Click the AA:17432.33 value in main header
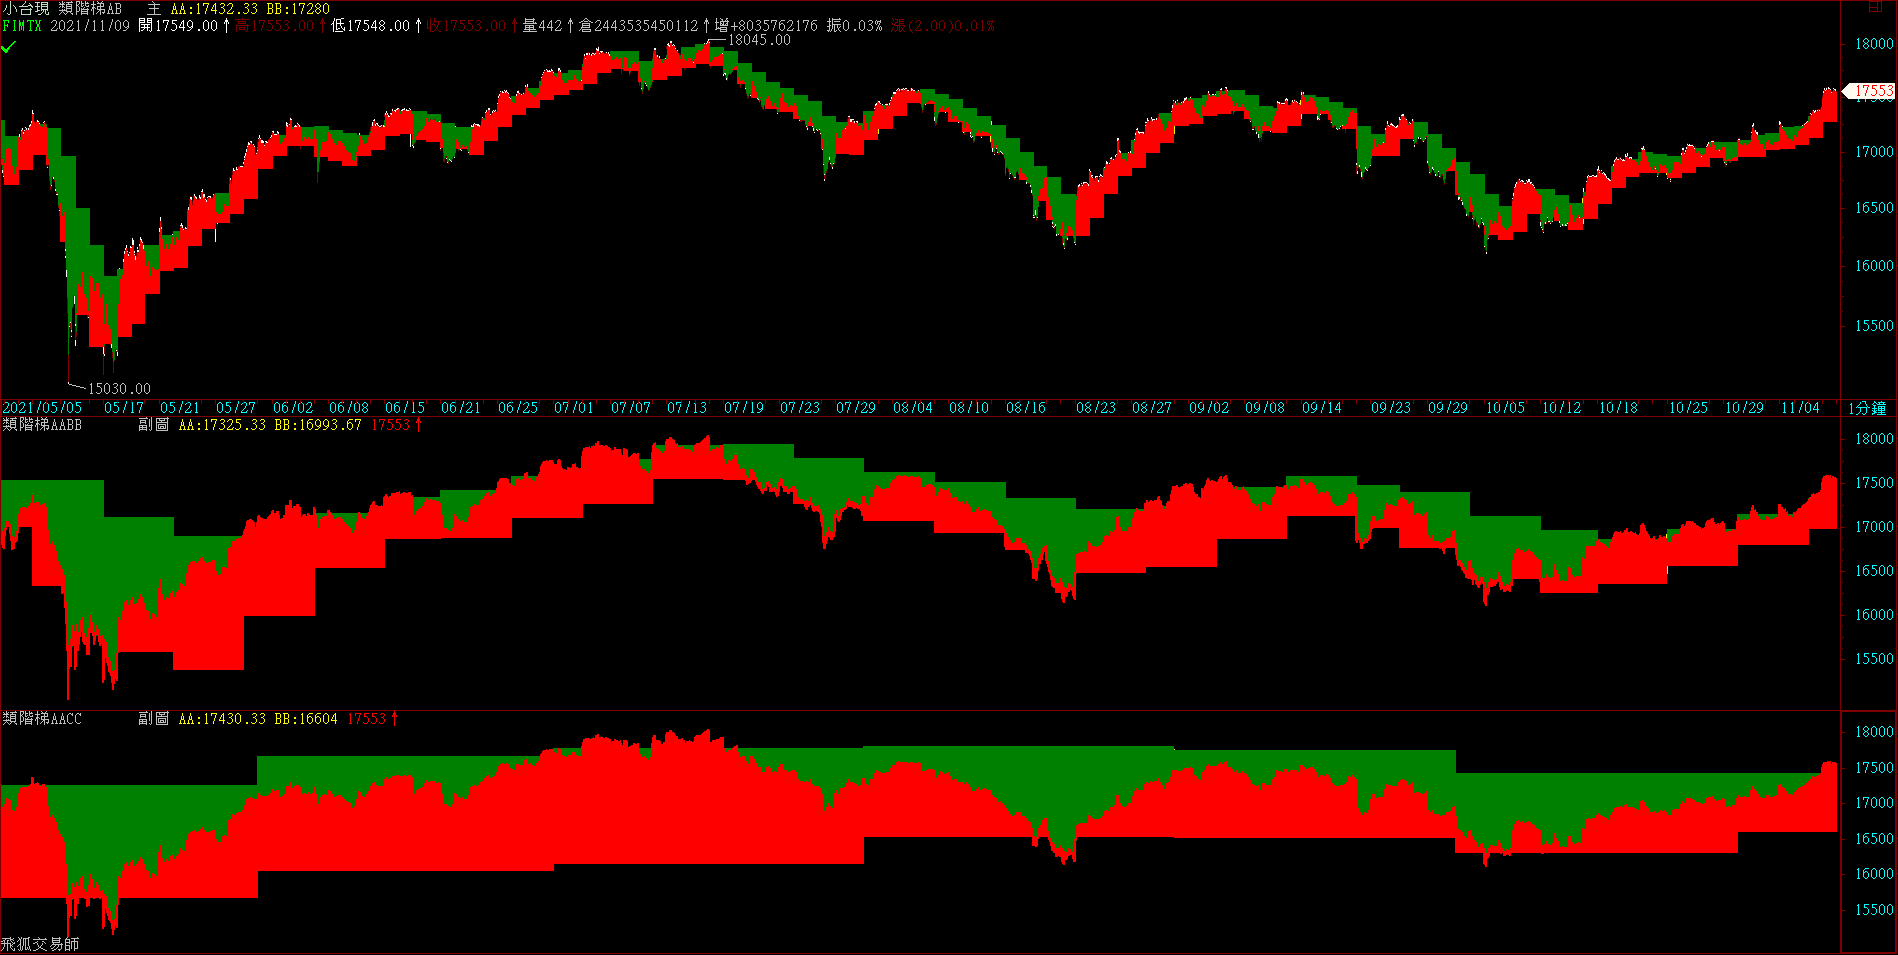Screen dimensions: 1898x955 tap(214, 9)
